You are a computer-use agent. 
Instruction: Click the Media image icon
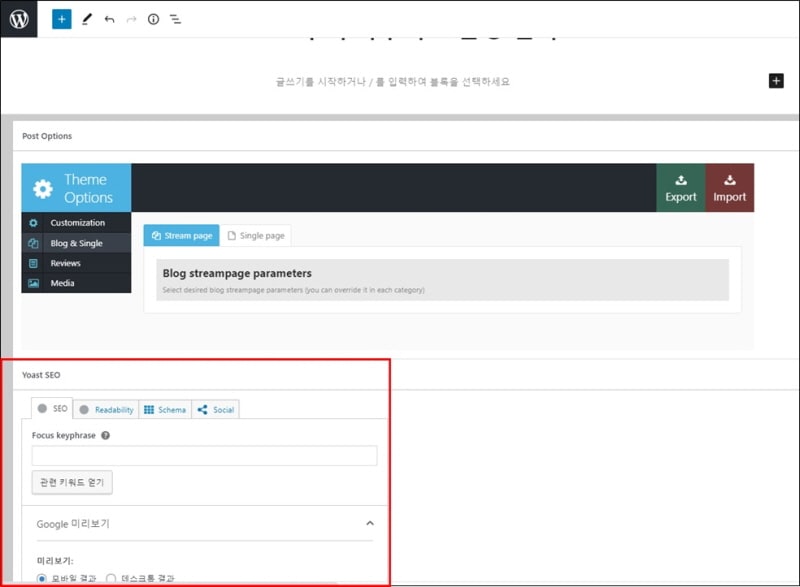click(x=33, y=283)
